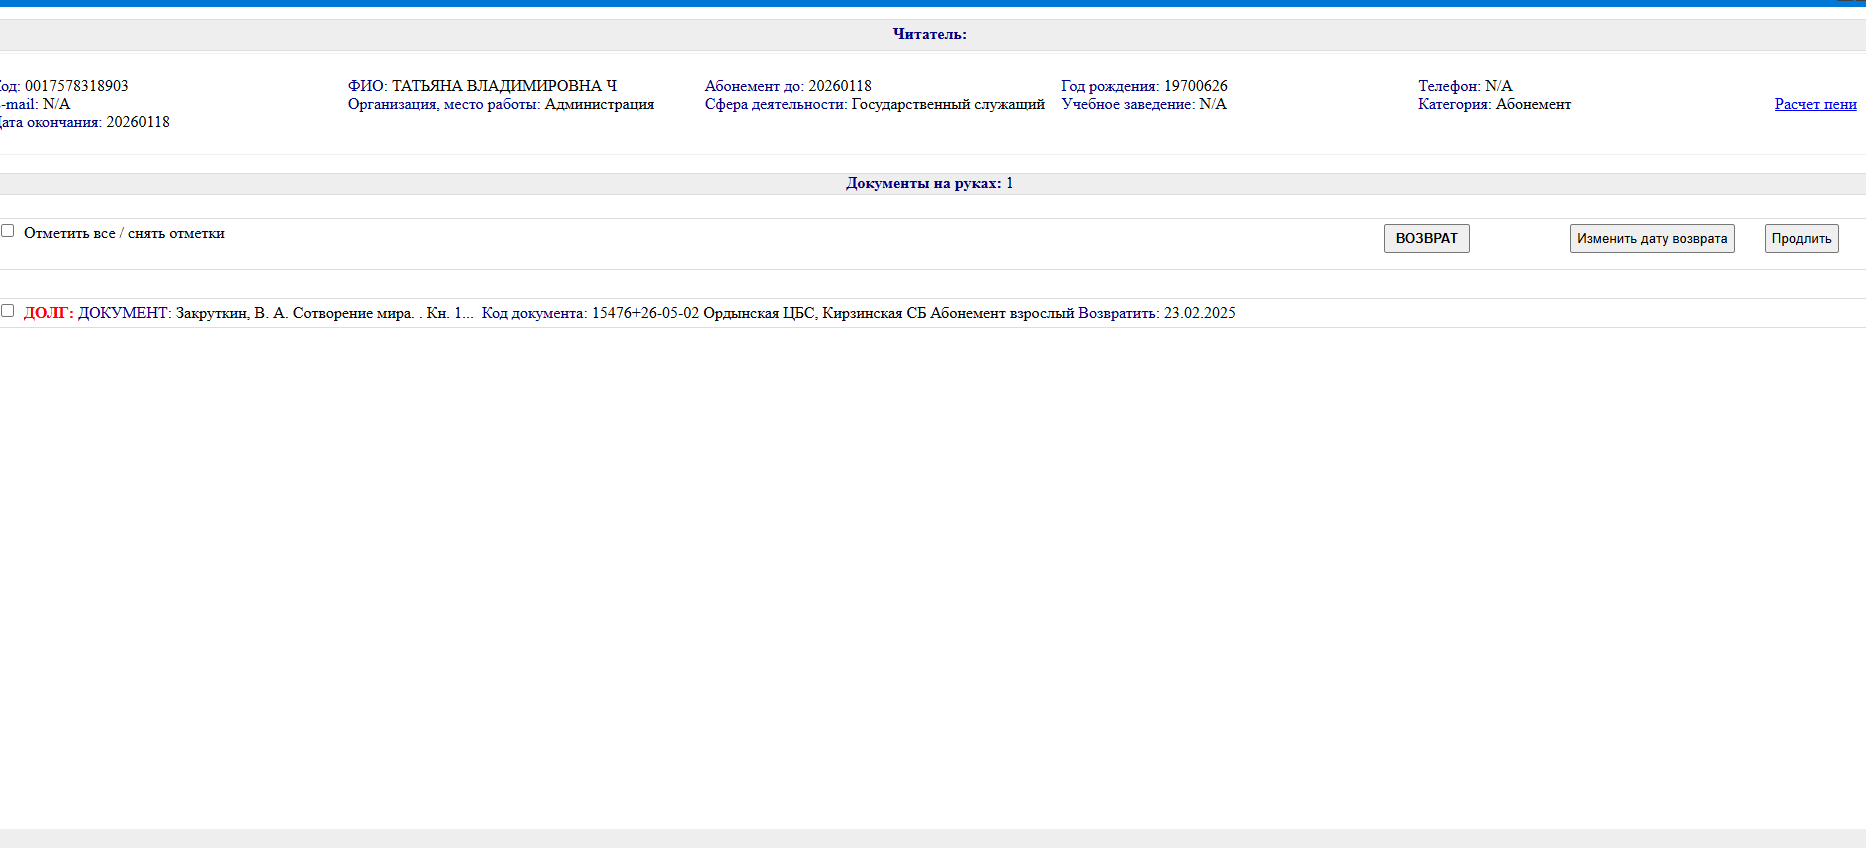Click the 'Категория: Абонемент' text
The image size is (1866, 848).
[1494, 104]
